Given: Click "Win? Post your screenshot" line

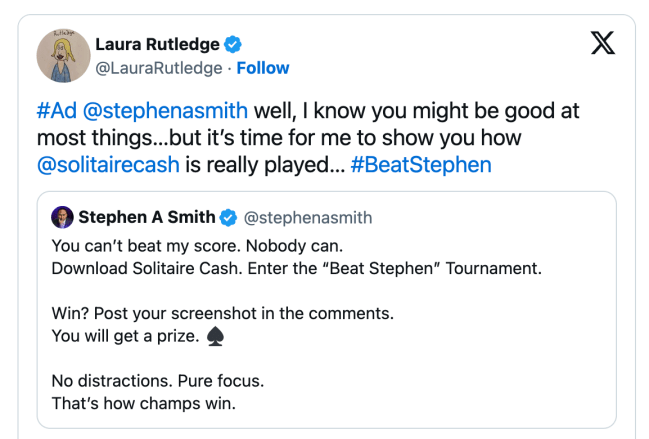Looking at the screenshot, I should (222, 313).
